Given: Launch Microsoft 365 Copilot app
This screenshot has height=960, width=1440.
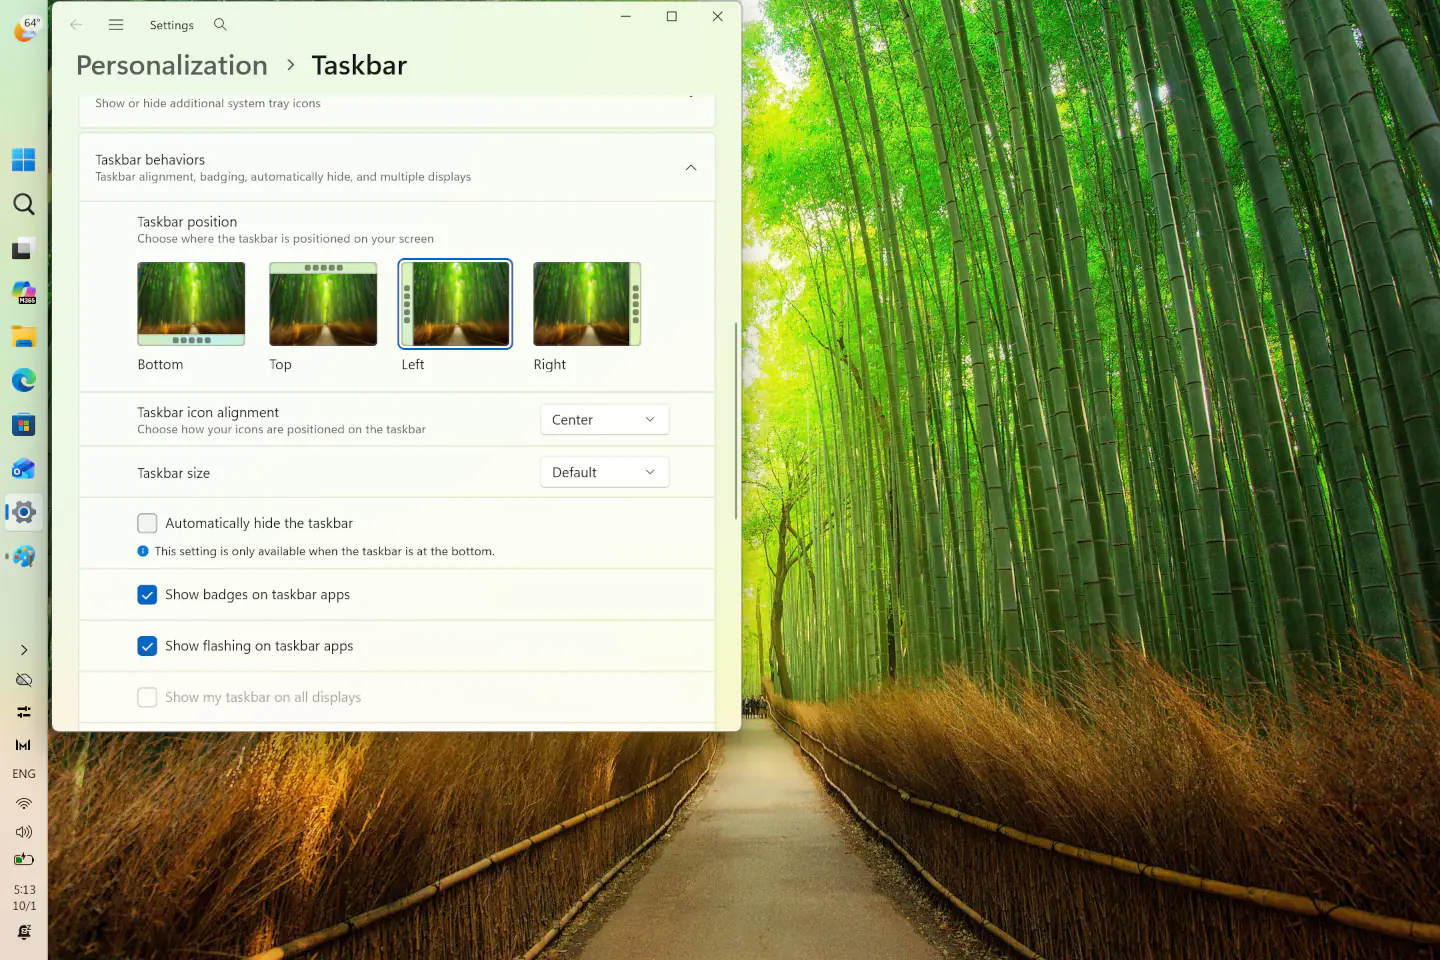Looking at the screenshot, I should [23, 292].
